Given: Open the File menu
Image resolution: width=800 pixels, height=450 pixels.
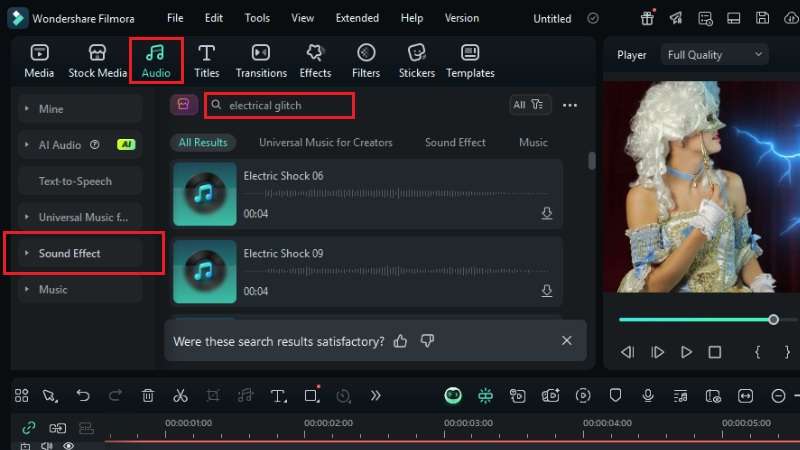Looking at the screenshot, I should point(175,18).
